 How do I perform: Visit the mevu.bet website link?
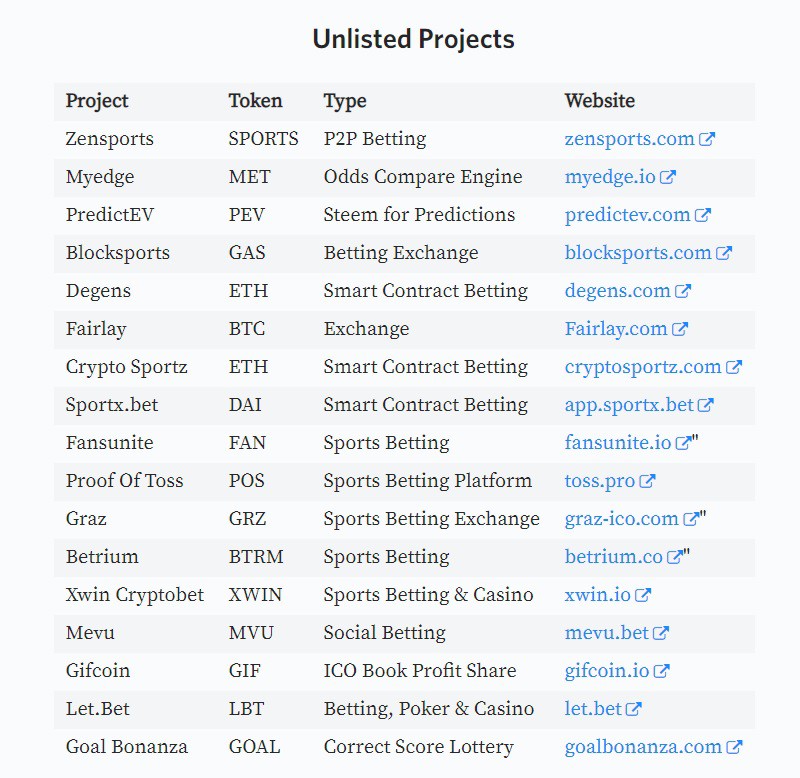(x=607, y=633)
